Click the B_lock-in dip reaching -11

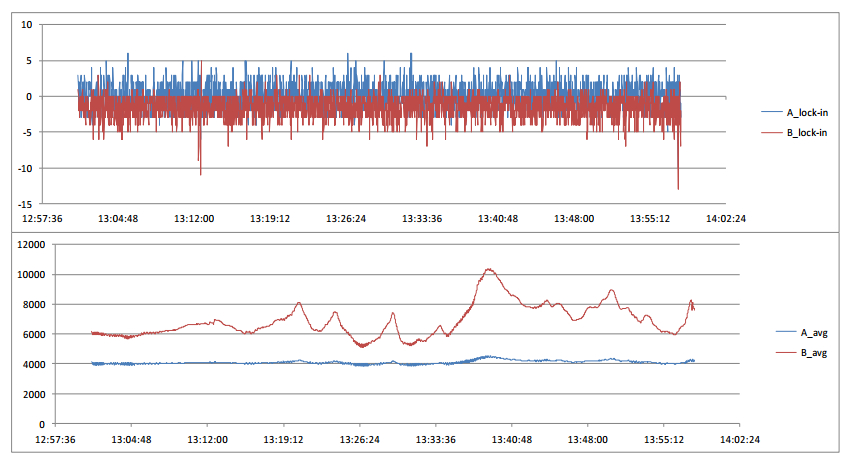point(200,174)
